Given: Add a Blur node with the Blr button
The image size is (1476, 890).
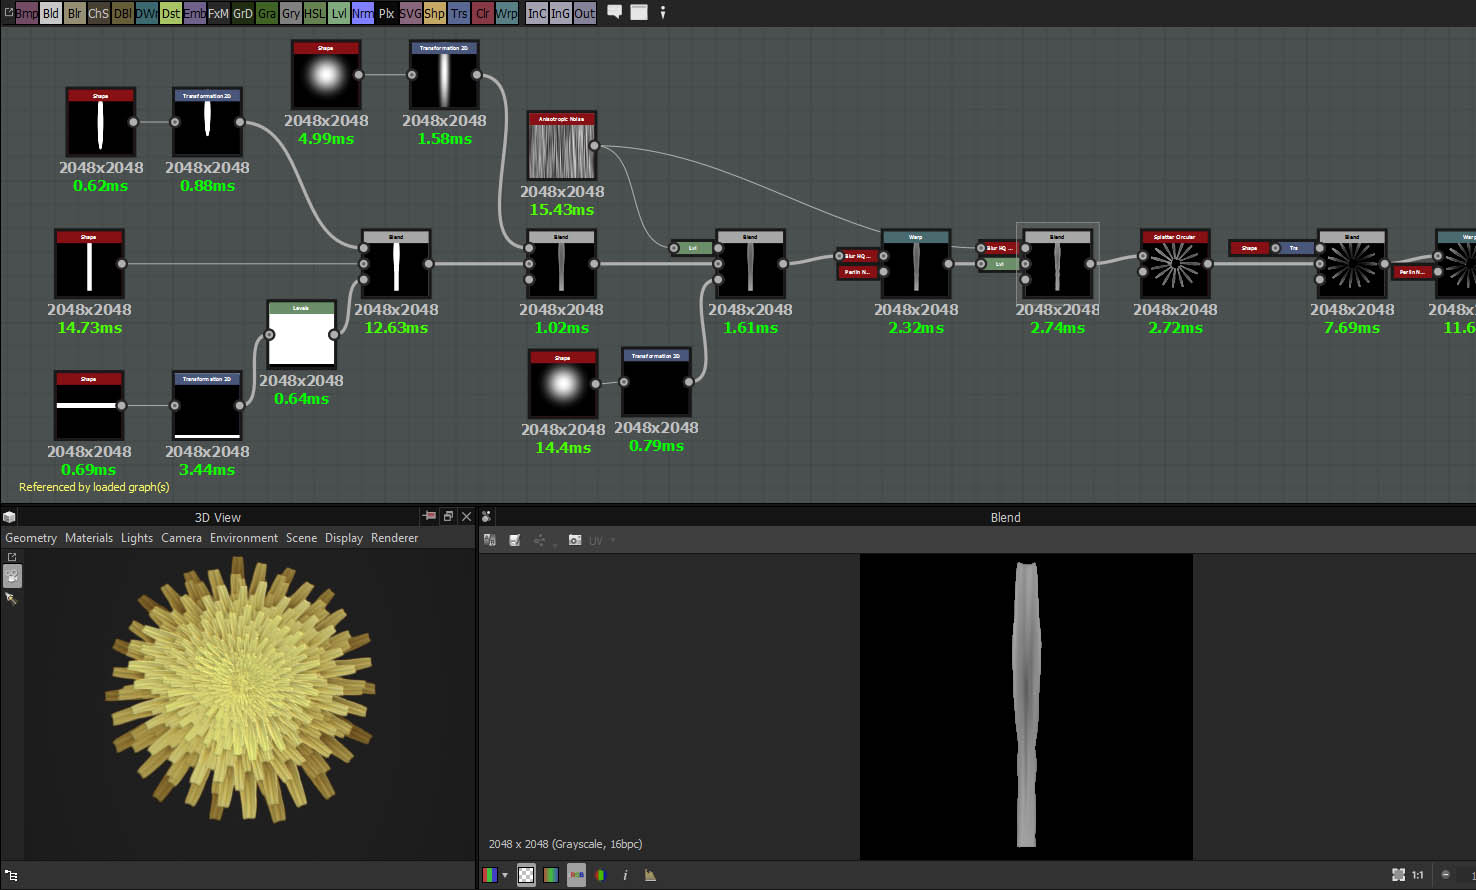Looking at the screenshot, I should 74,13.
